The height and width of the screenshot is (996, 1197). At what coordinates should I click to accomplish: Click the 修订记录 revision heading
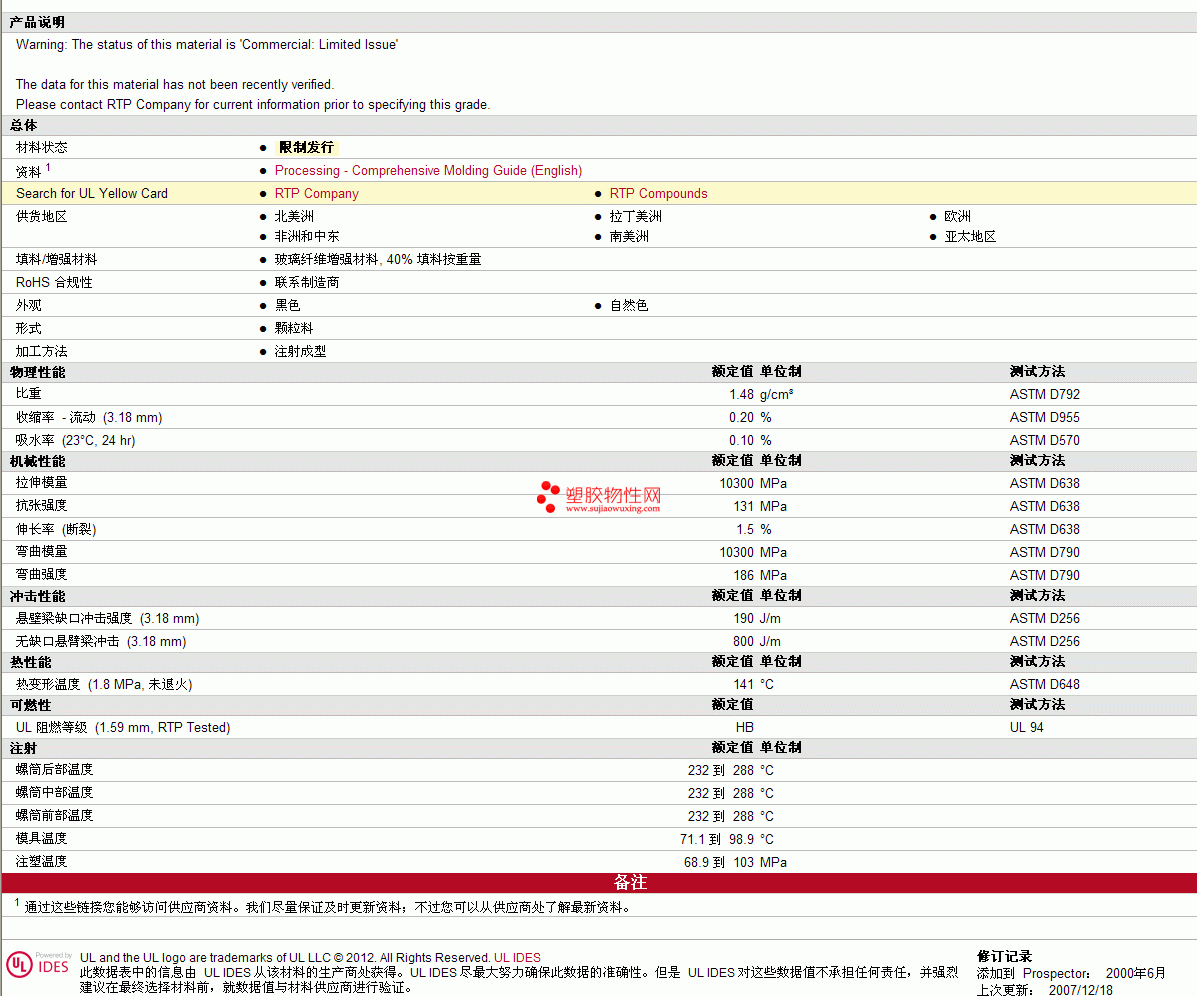pyautogui.click(x=1004, y=956)
